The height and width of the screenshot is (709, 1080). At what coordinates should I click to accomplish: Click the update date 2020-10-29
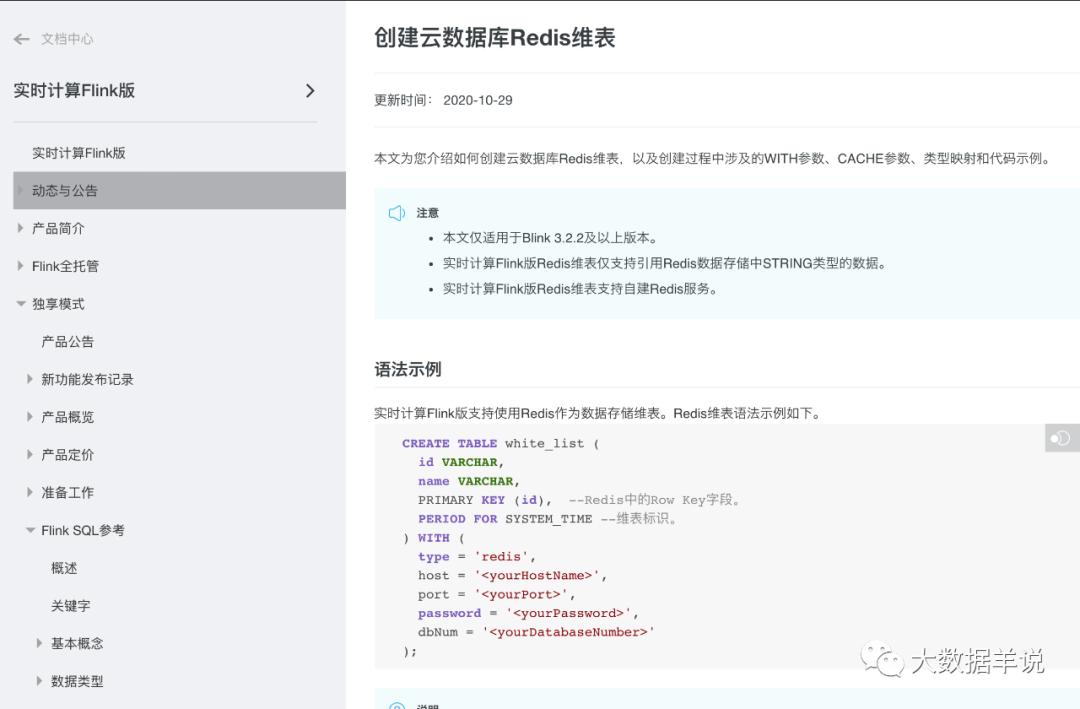click(477, 101)
